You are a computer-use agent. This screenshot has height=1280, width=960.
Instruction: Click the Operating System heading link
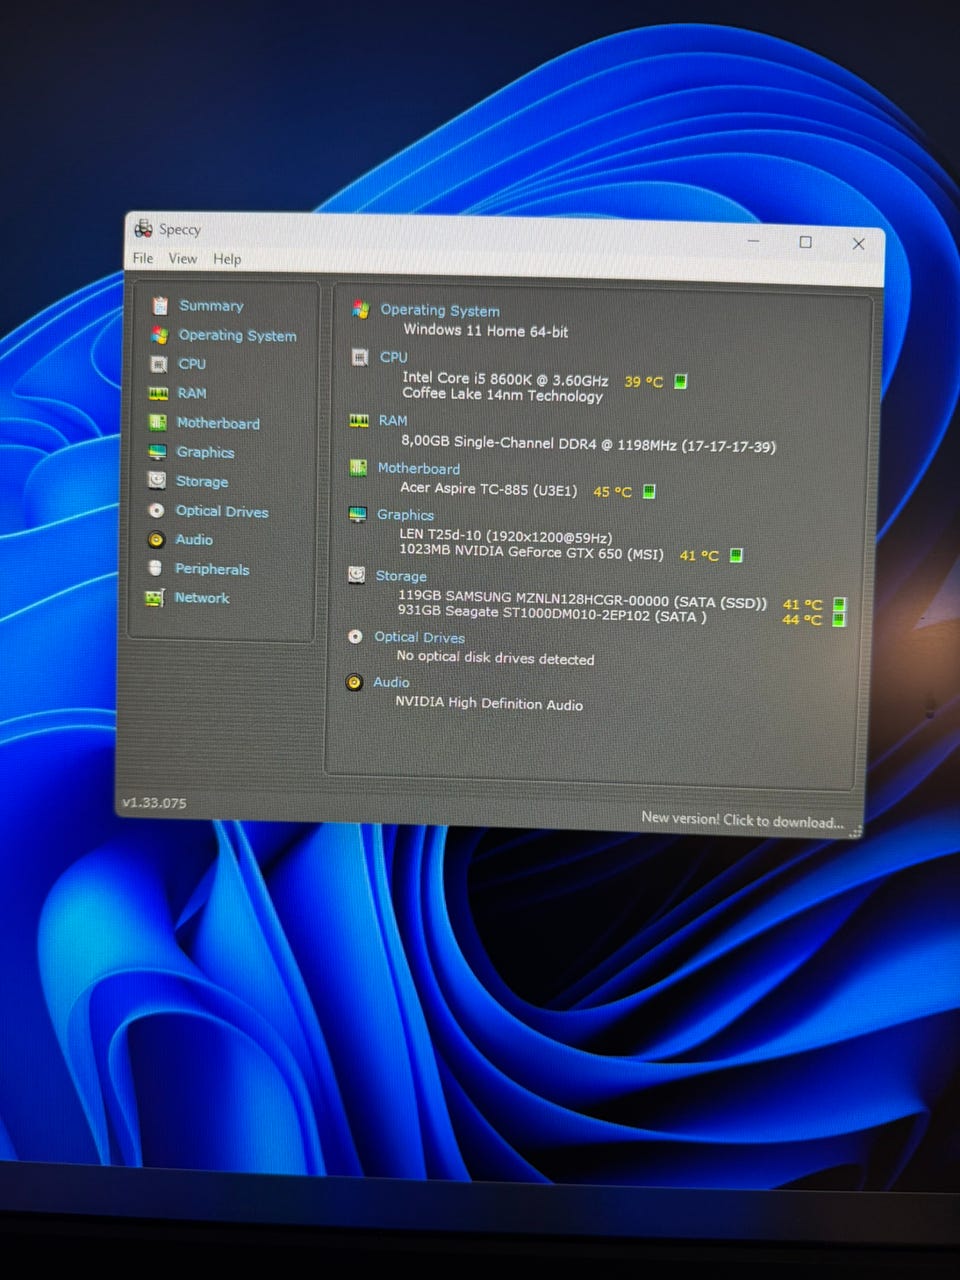point(440,311)
